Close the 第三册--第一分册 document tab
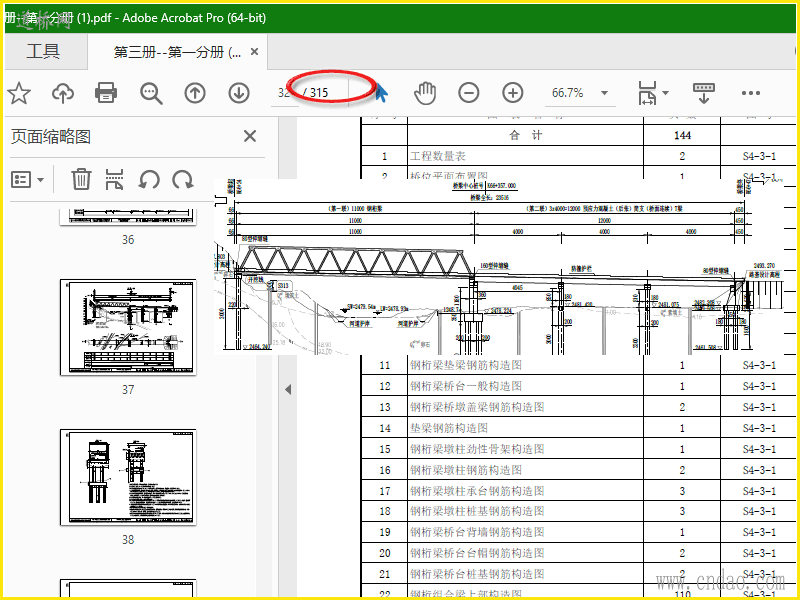800x600 pixels. 255,52
